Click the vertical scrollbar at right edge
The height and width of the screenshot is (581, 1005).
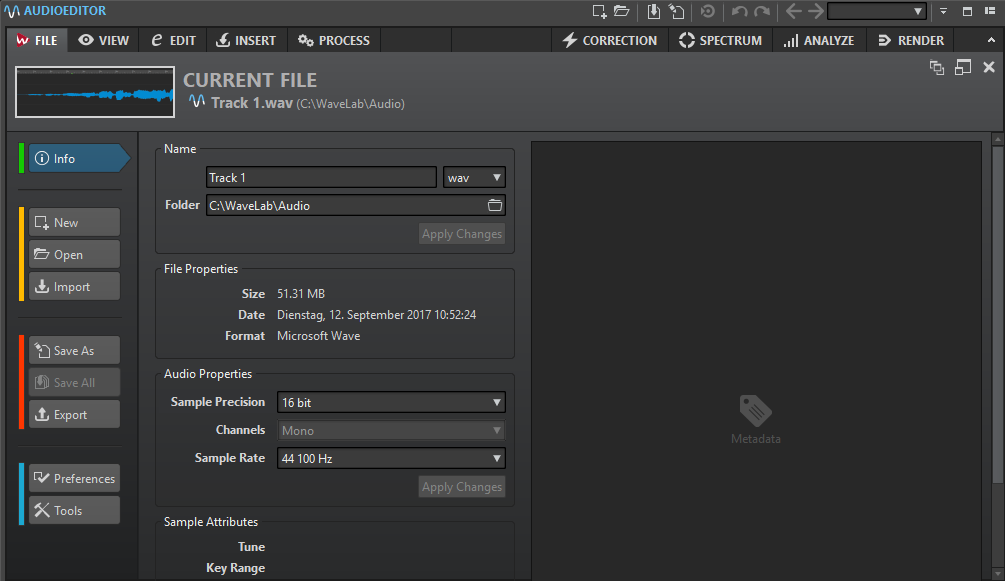click(997, 313)
